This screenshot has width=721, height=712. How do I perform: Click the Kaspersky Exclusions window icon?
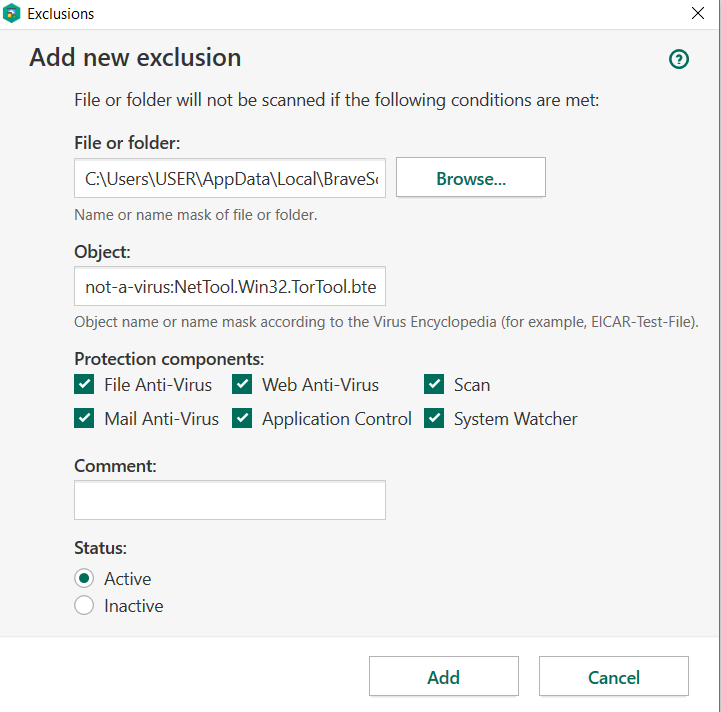[11, 13]
